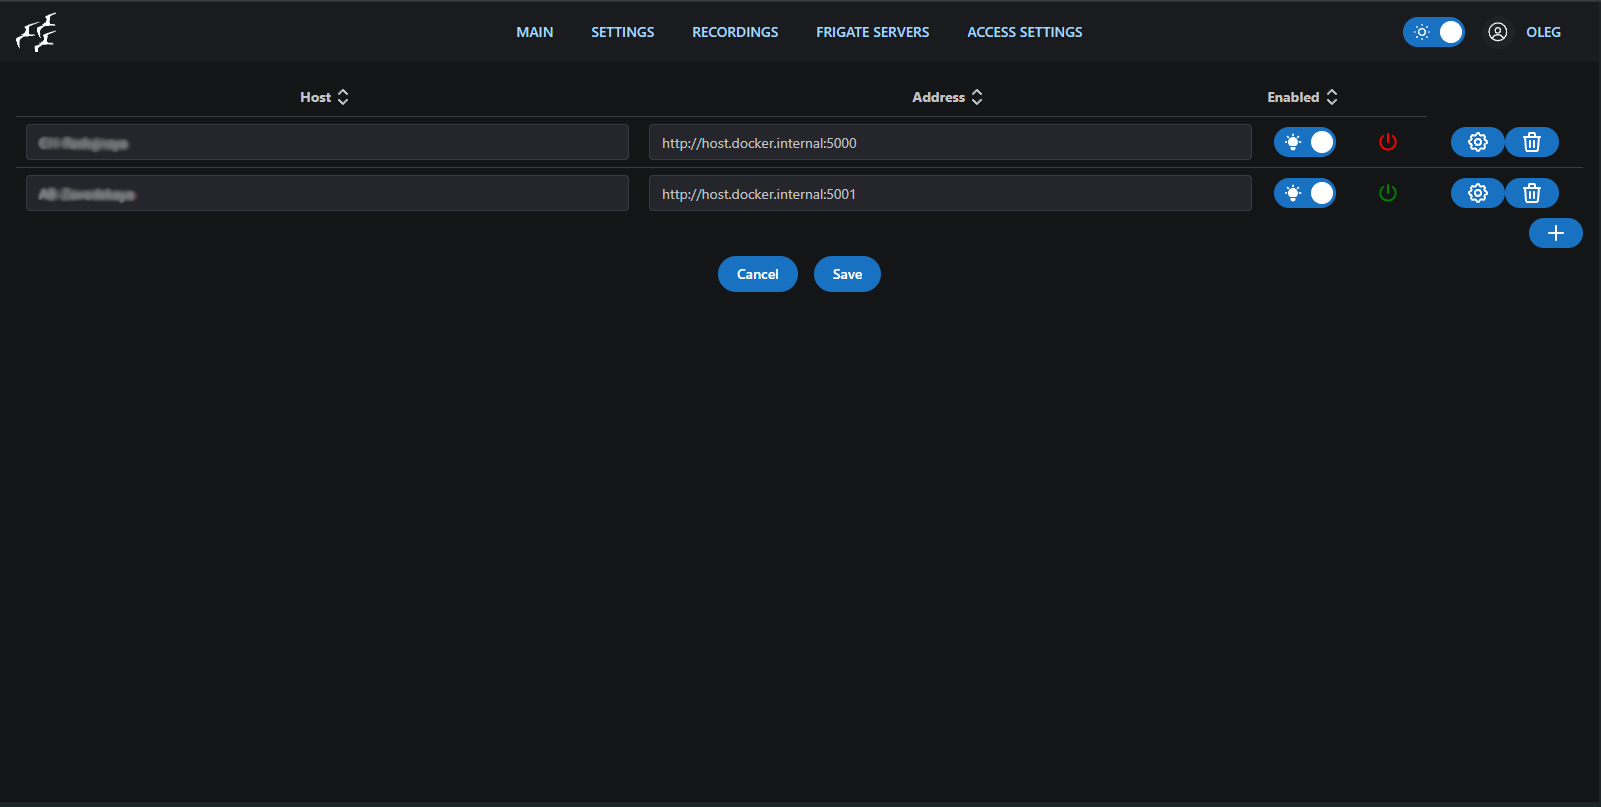Open settings gear for port 5001 server
Viewport: 1601px width, 807px height.
1477,193
